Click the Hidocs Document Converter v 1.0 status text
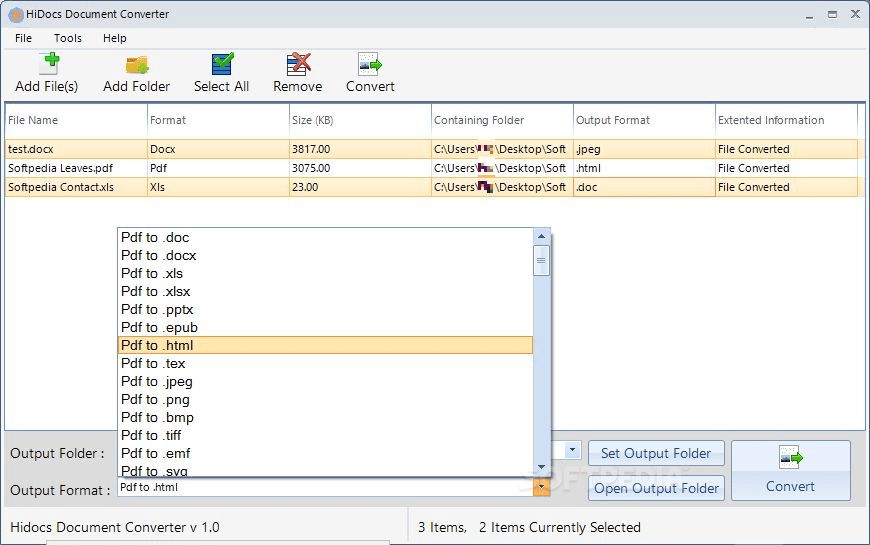The height and width of the screenshot is (545, 870). coord(115,527)
